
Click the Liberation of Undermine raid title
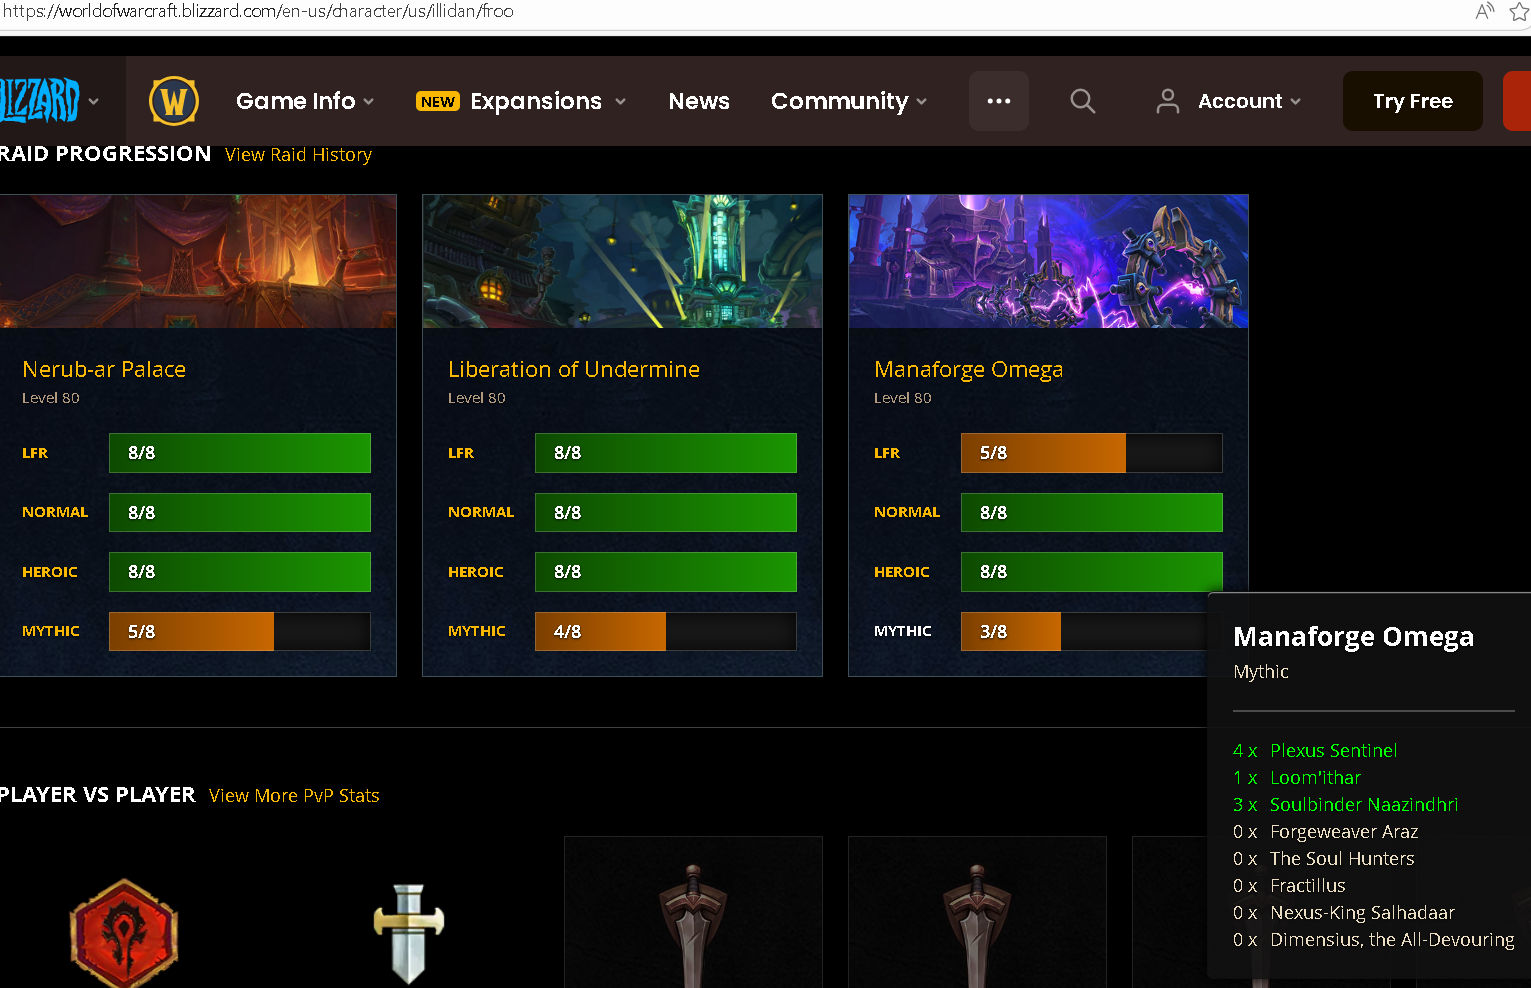coord(574,369)
